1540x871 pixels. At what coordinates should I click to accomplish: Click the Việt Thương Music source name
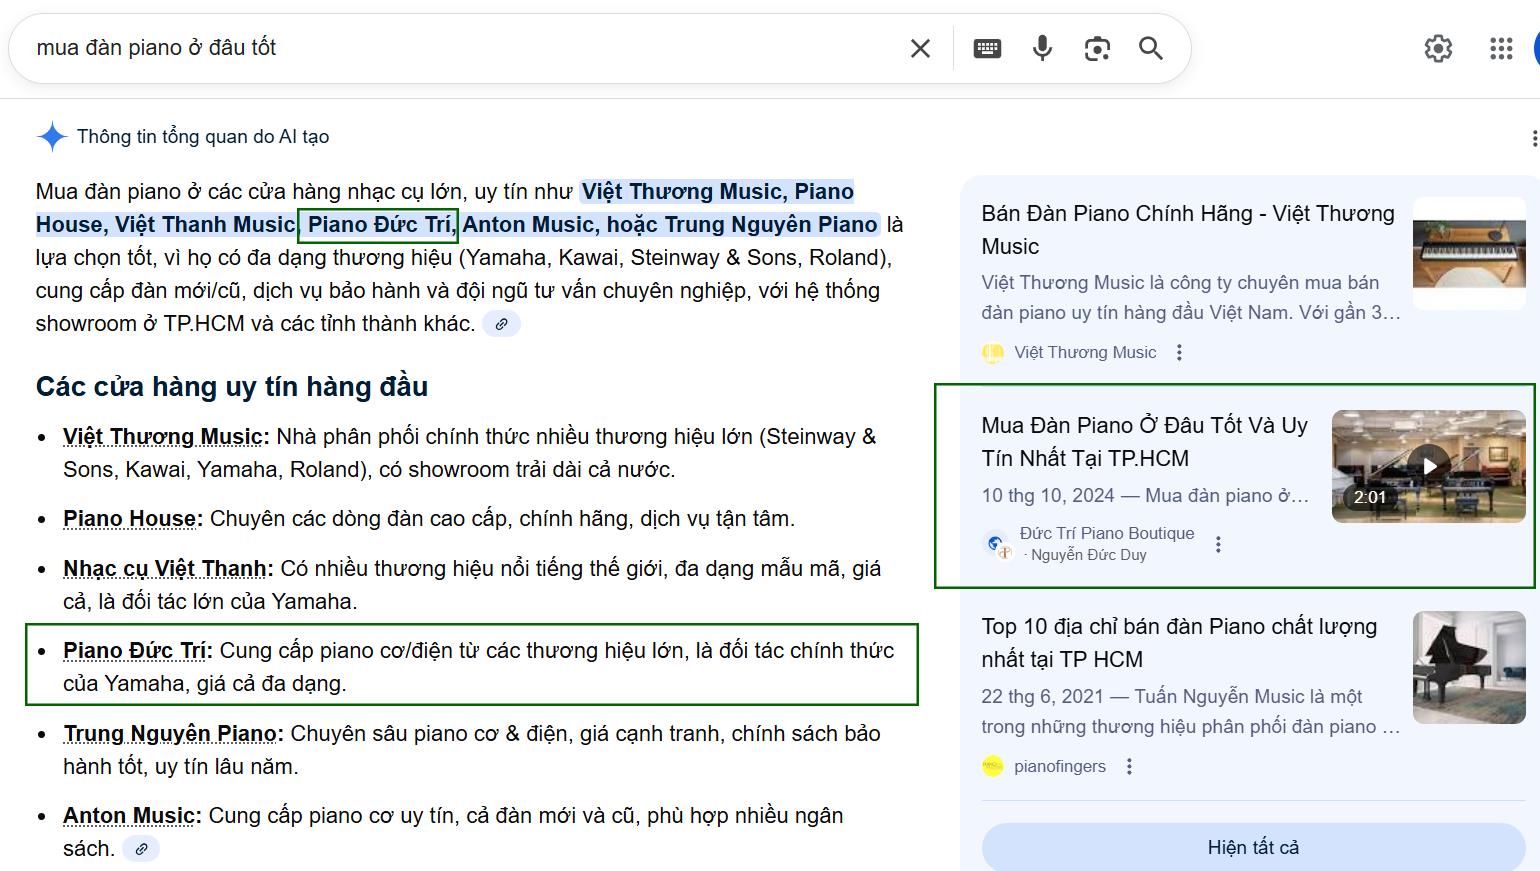click(x=1085, y=352)
